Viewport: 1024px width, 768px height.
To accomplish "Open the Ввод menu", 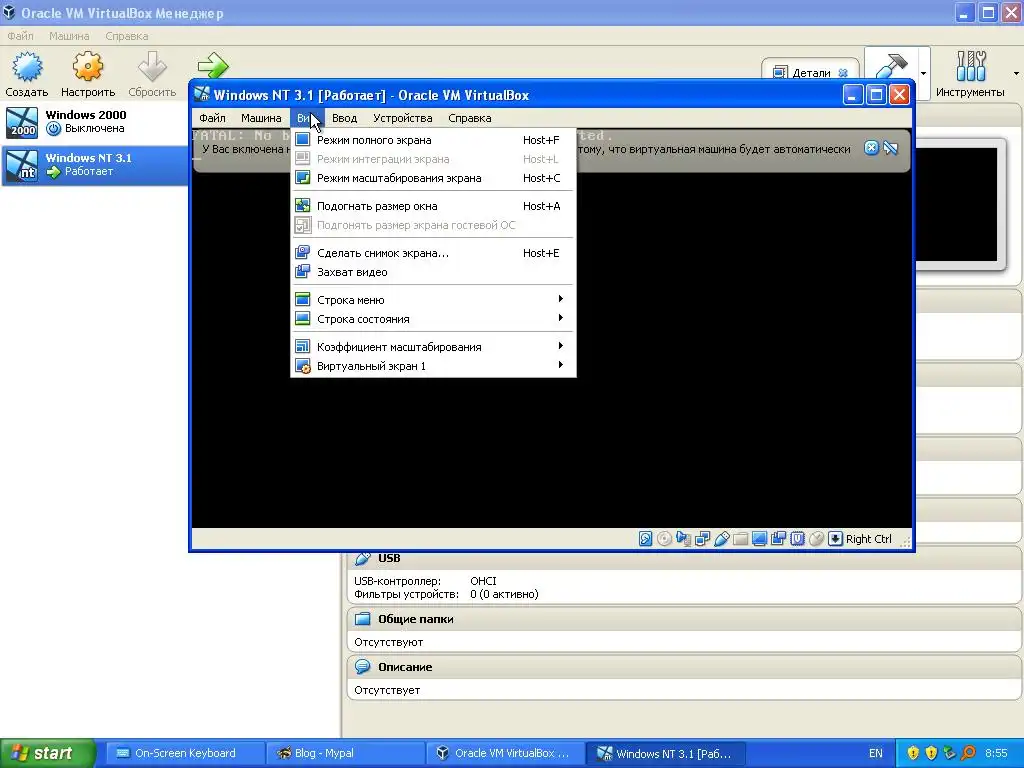I will pos(344,118).
